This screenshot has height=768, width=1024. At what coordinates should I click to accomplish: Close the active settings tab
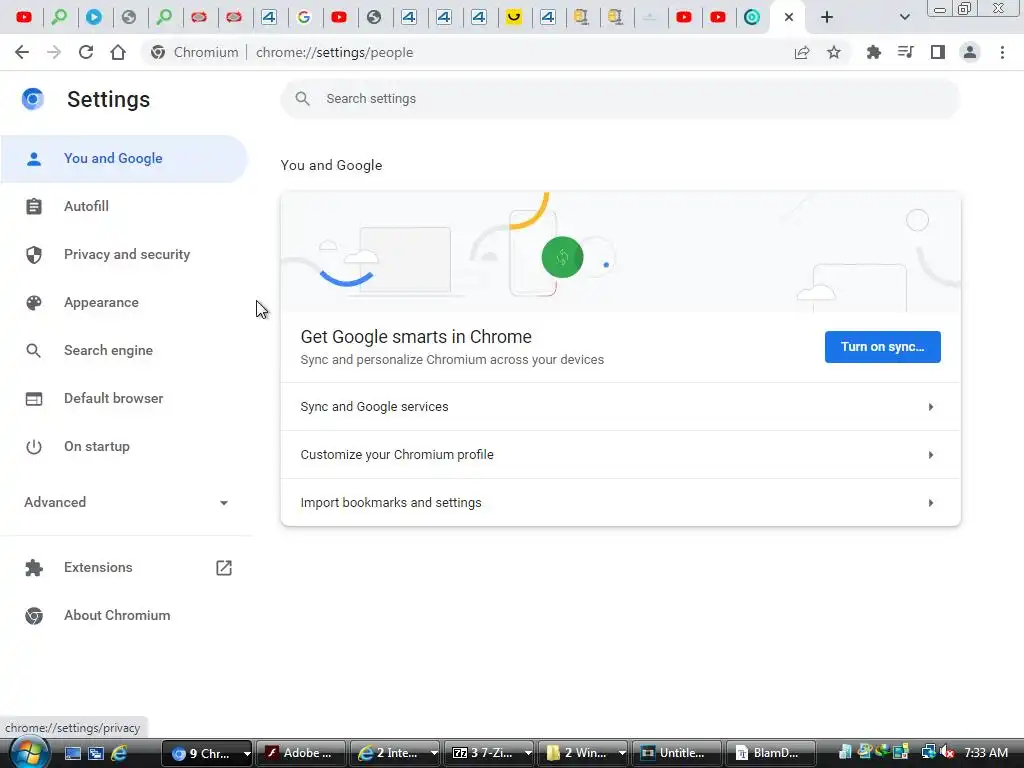point(789,17)
